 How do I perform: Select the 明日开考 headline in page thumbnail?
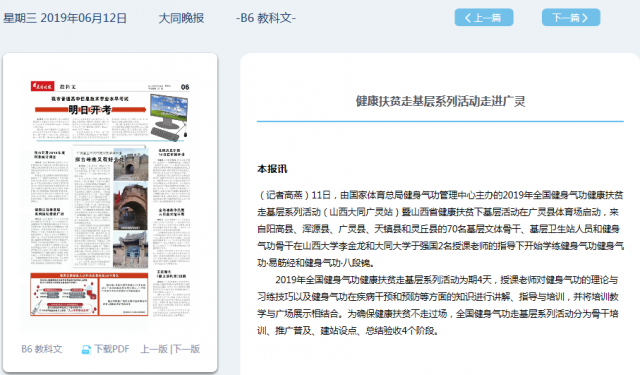coord(90,109)
